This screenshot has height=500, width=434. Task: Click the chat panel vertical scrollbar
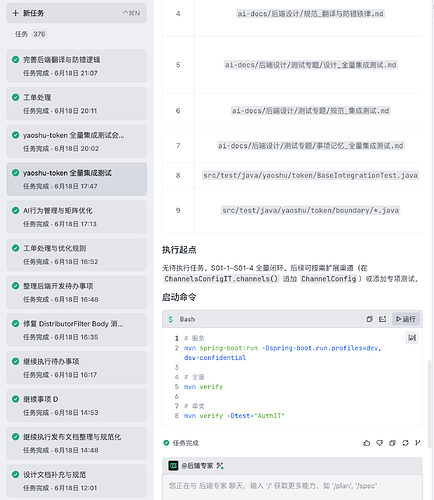429,403
